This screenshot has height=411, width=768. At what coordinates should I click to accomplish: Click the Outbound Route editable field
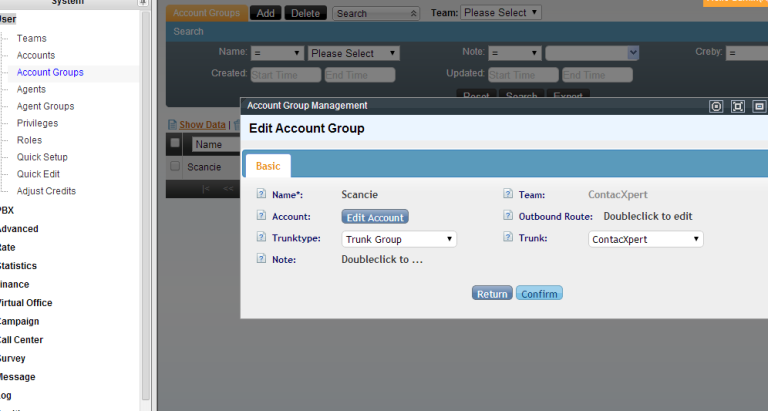648,216
